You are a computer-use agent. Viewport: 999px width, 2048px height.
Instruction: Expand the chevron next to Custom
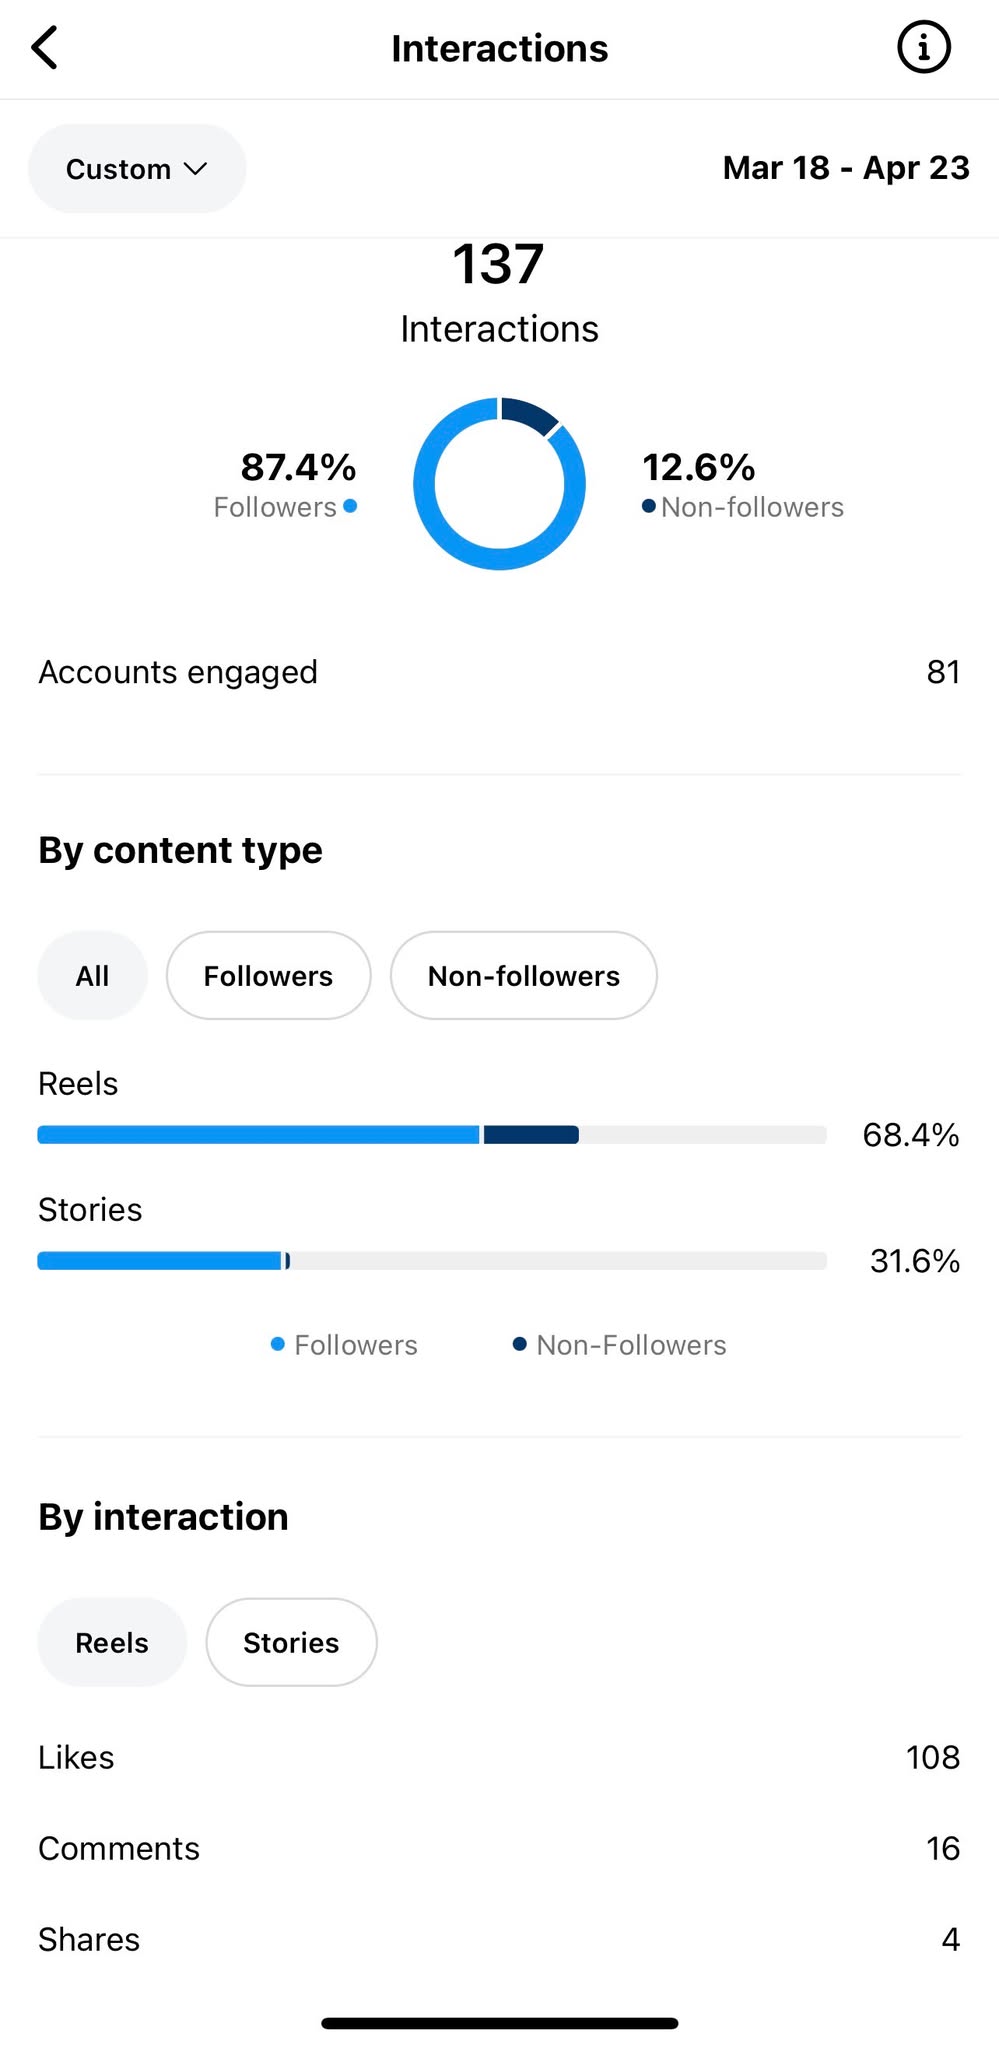(196, 169)
